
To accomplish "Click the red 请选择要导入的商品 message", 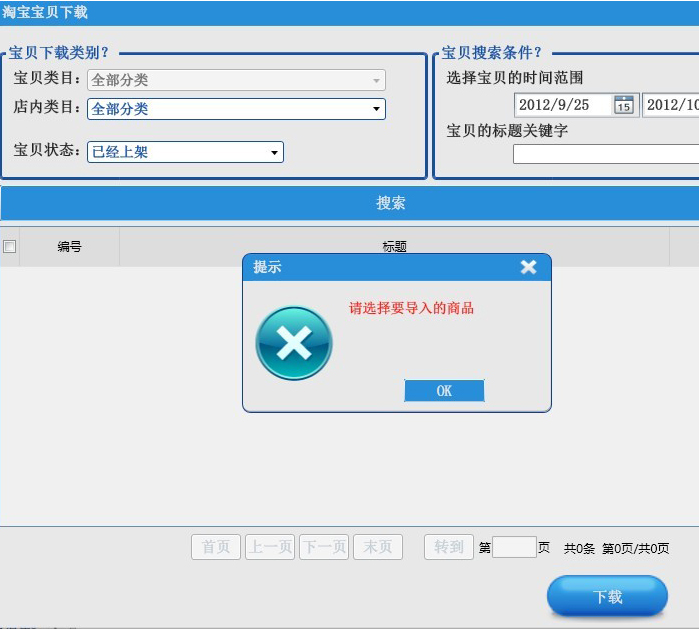I will click(x=411, y=308).
